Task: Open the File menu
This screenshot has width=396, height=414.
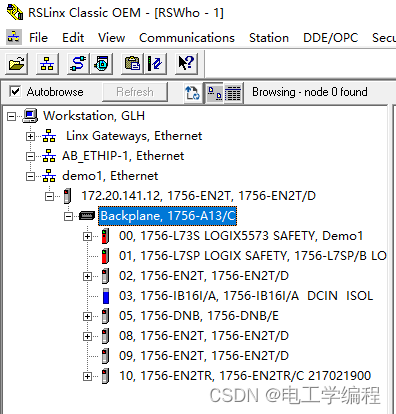Action: click(38, 37)
